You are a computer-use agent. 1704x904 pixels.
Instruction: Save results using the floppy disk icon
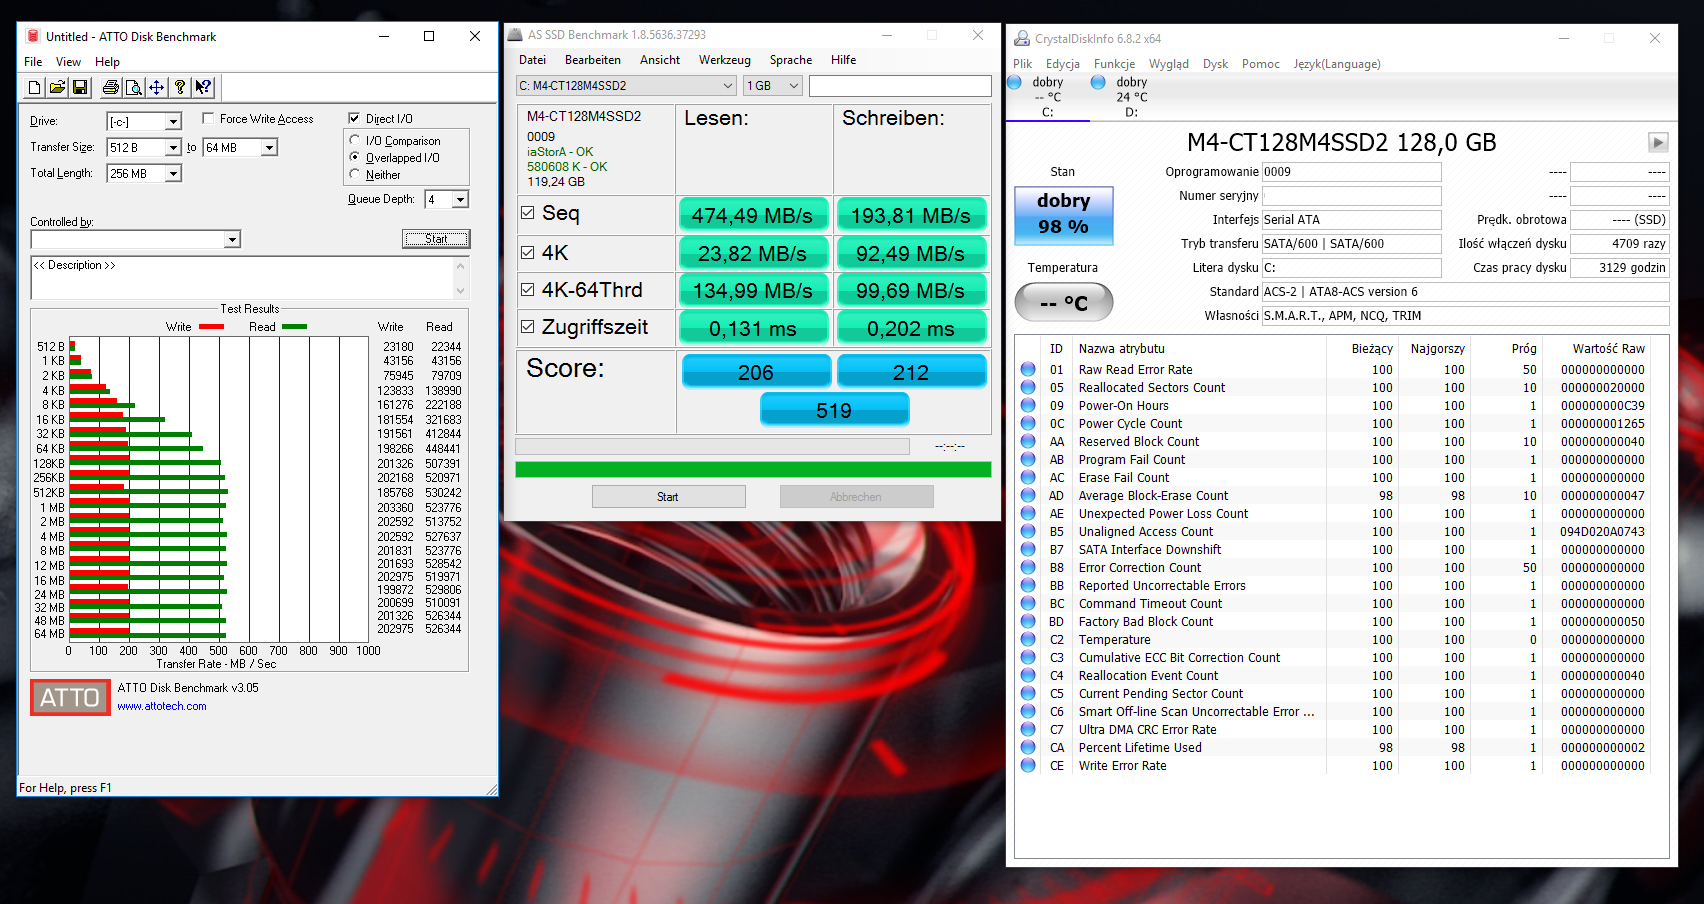(80, 88)
